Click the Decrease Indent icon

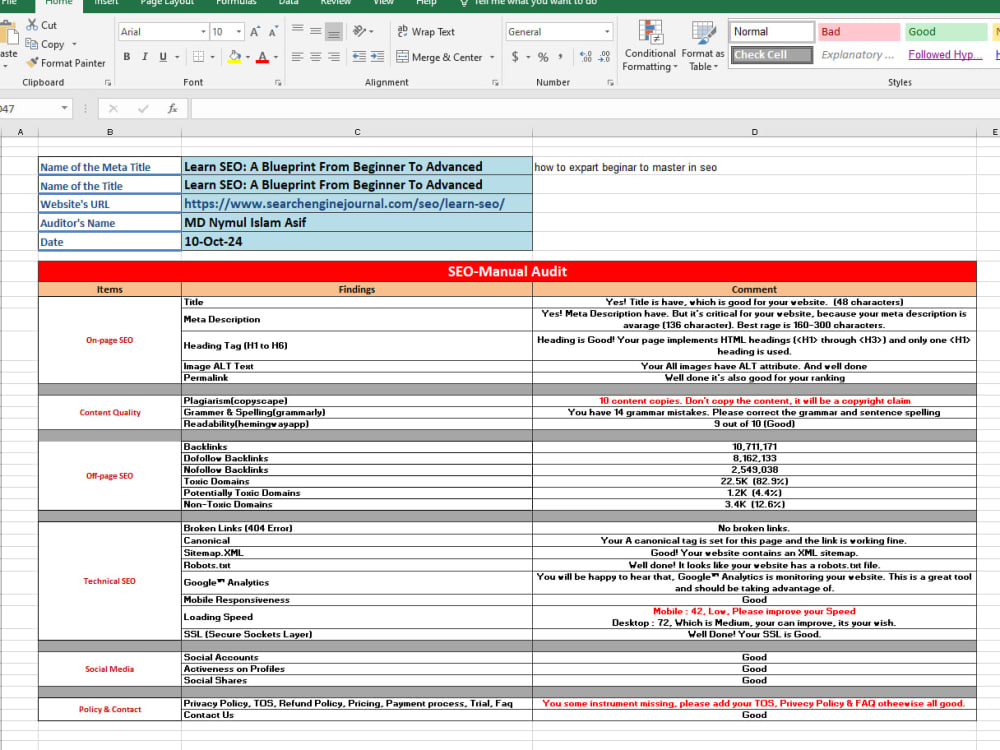point(359,57)
